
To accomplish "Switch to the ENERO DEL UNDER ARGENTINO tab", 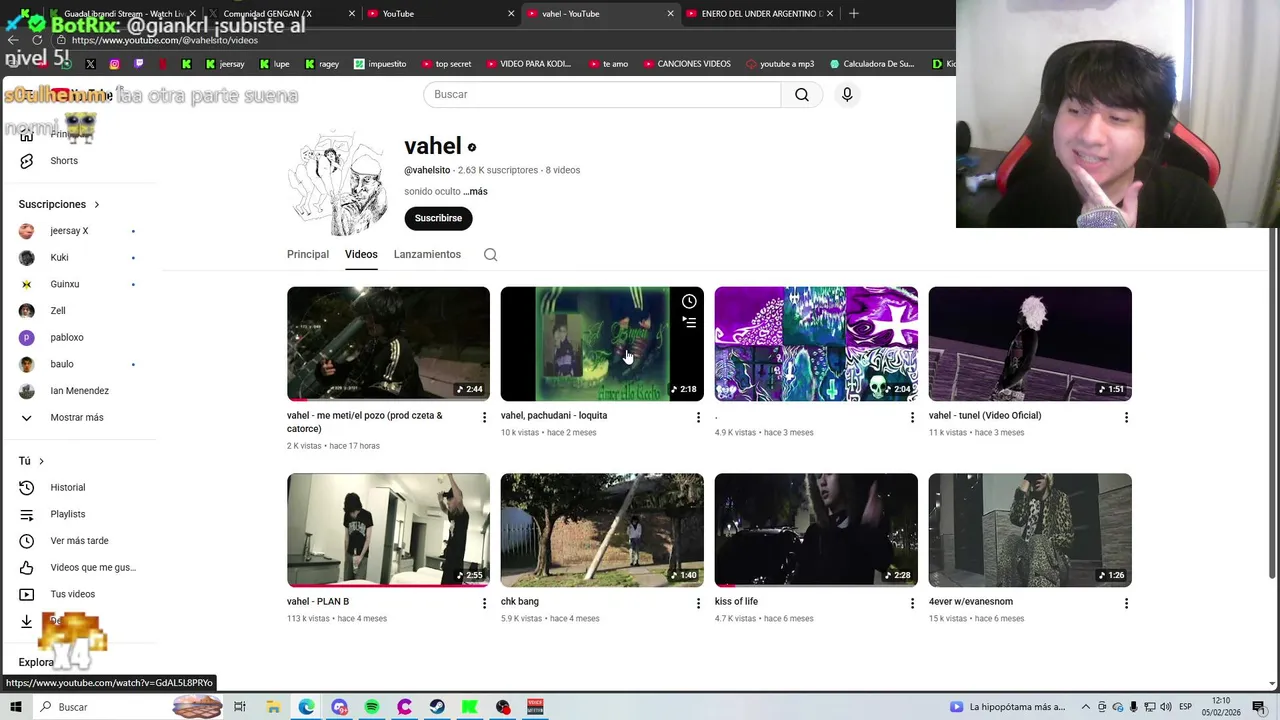I will click(x=760, y=14).
